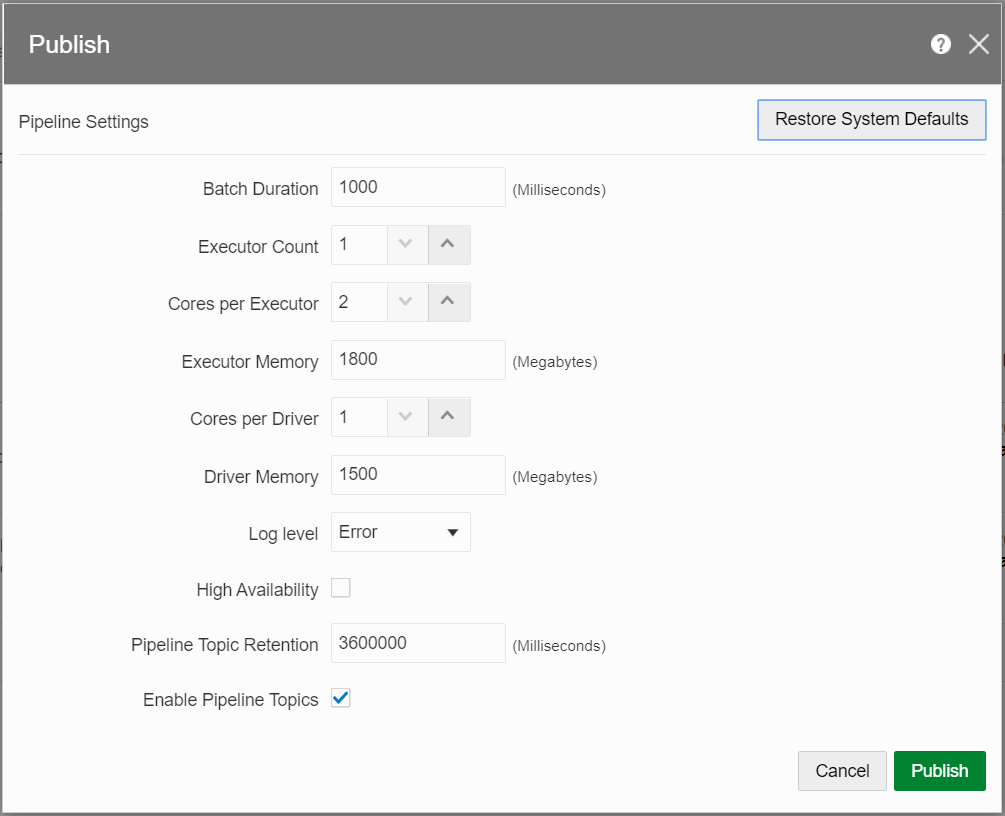The width and height of the screenshot is (1005, 816).
Task: Click the Pipeline Topic Retention label
Action: tap(224, 645)
